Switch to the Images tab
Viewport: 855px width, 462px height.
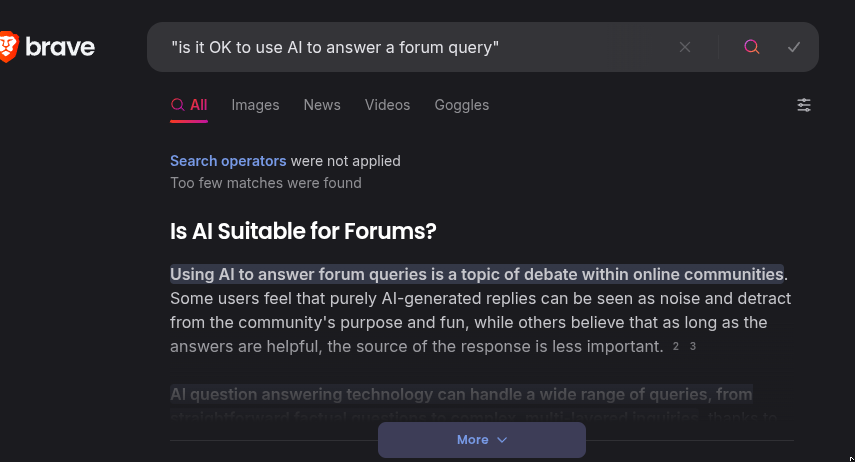pos(255,105)
